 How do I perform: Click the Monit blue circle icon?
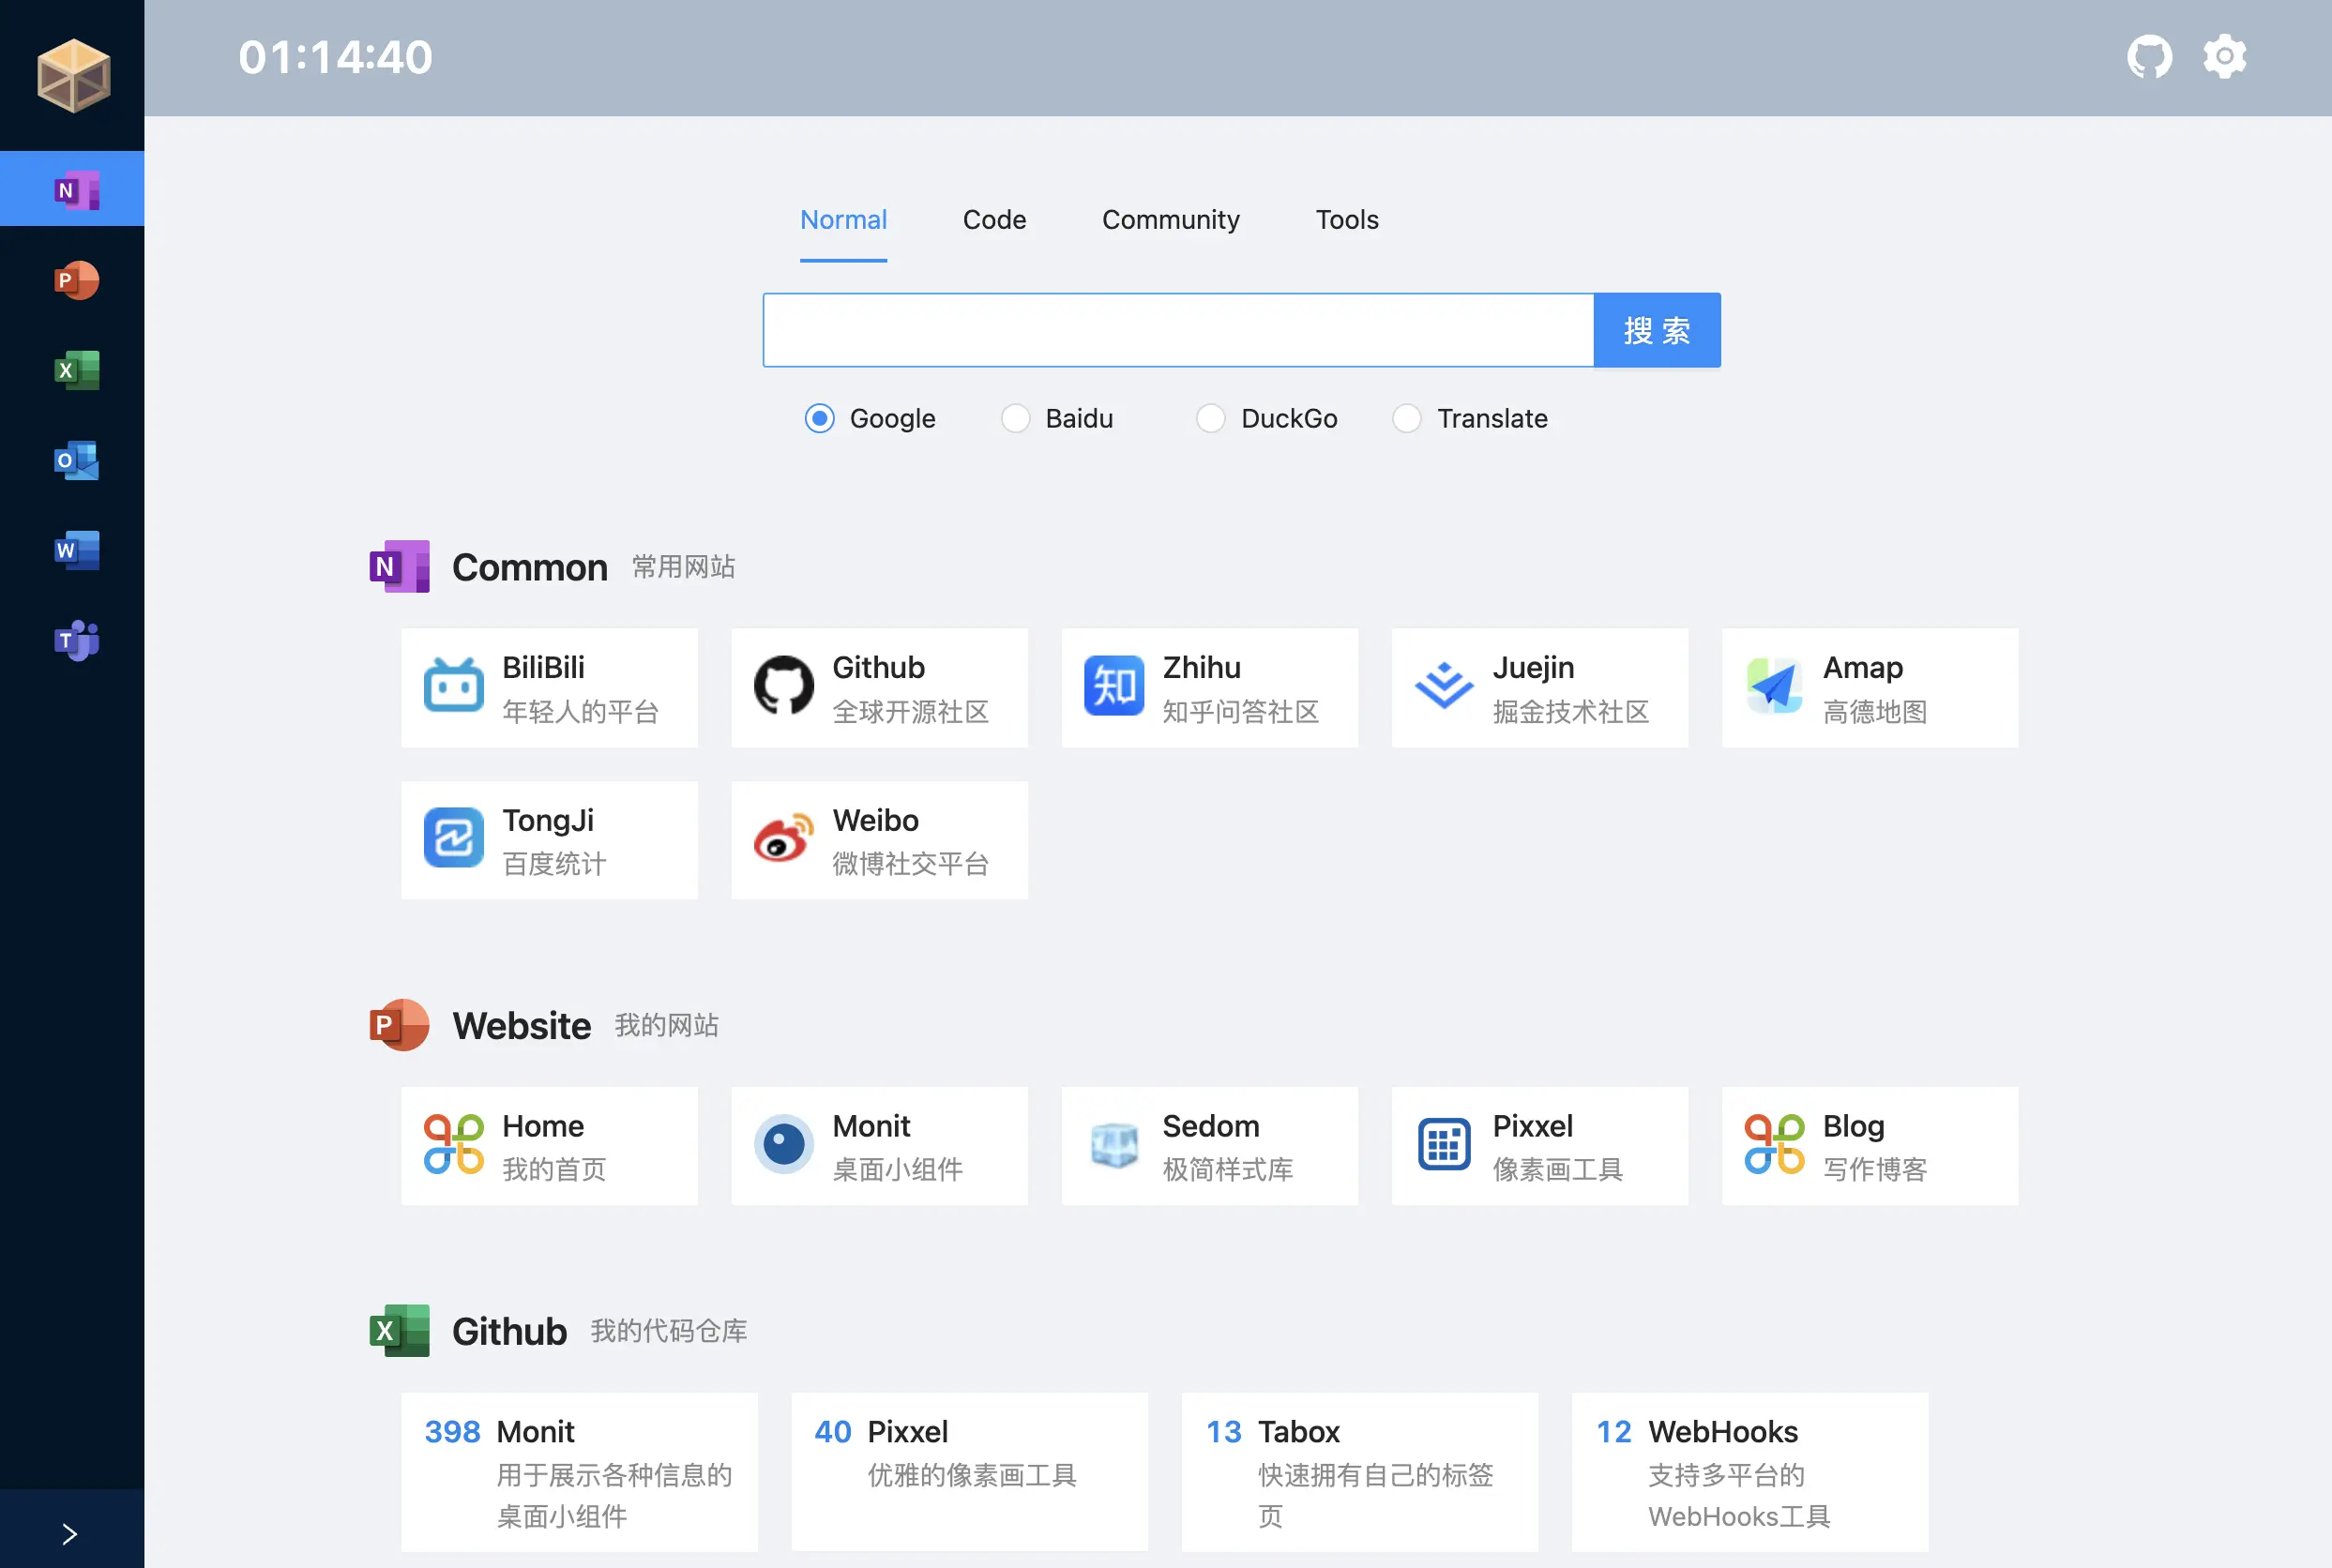tap(783, 1144)
